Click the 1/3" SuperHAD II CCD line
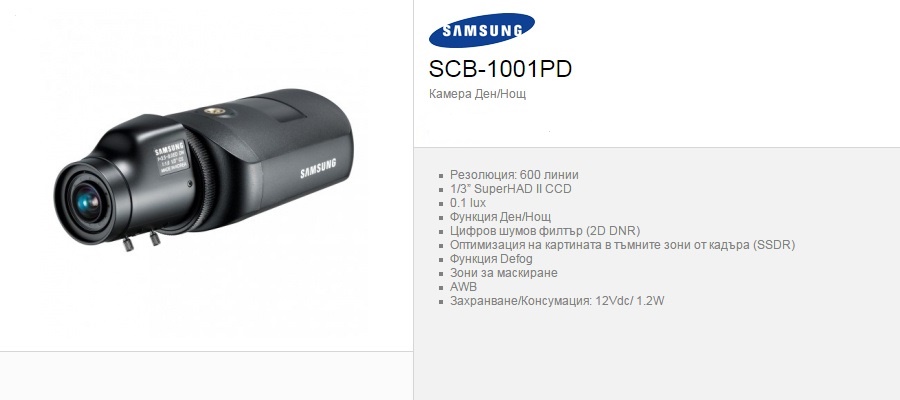 511,189
